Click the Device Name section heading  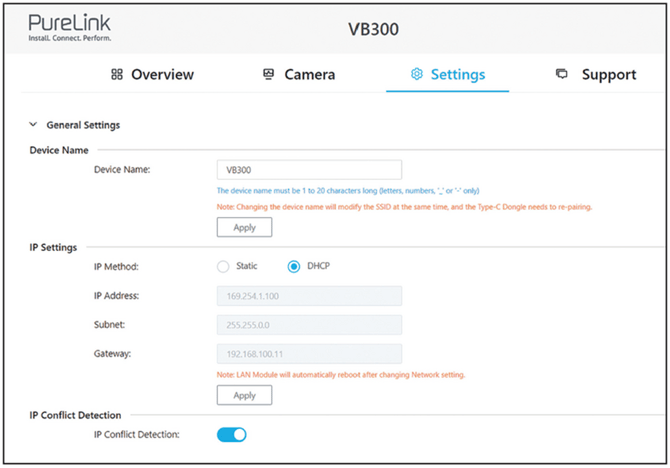tap(59, 150)
